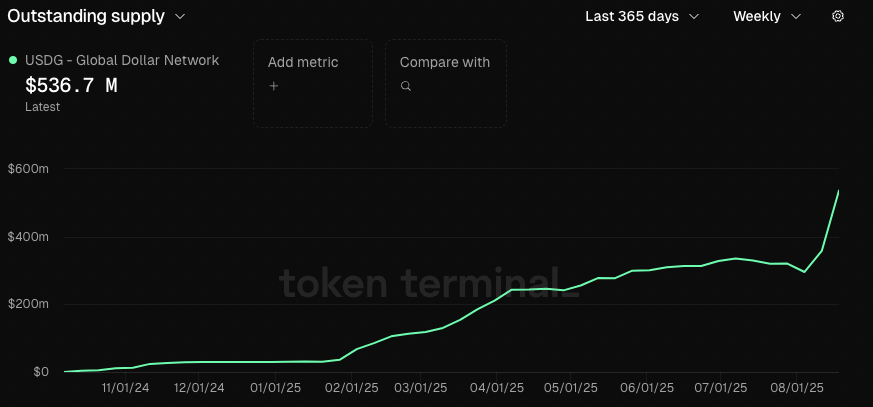Click the plus icon under Add metric
This screenshot has width=873, height=407.
point(274,86)
